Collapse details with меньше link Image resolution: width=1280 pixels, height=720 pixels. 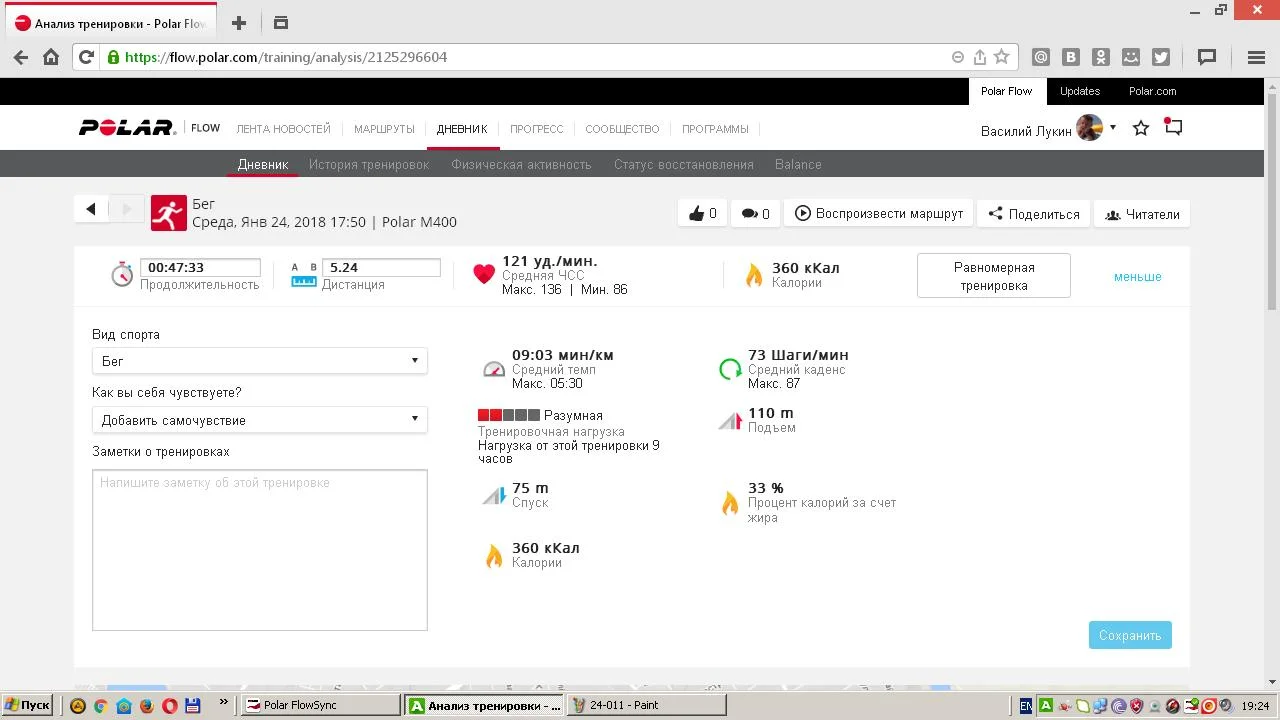tap(1137, 277)
